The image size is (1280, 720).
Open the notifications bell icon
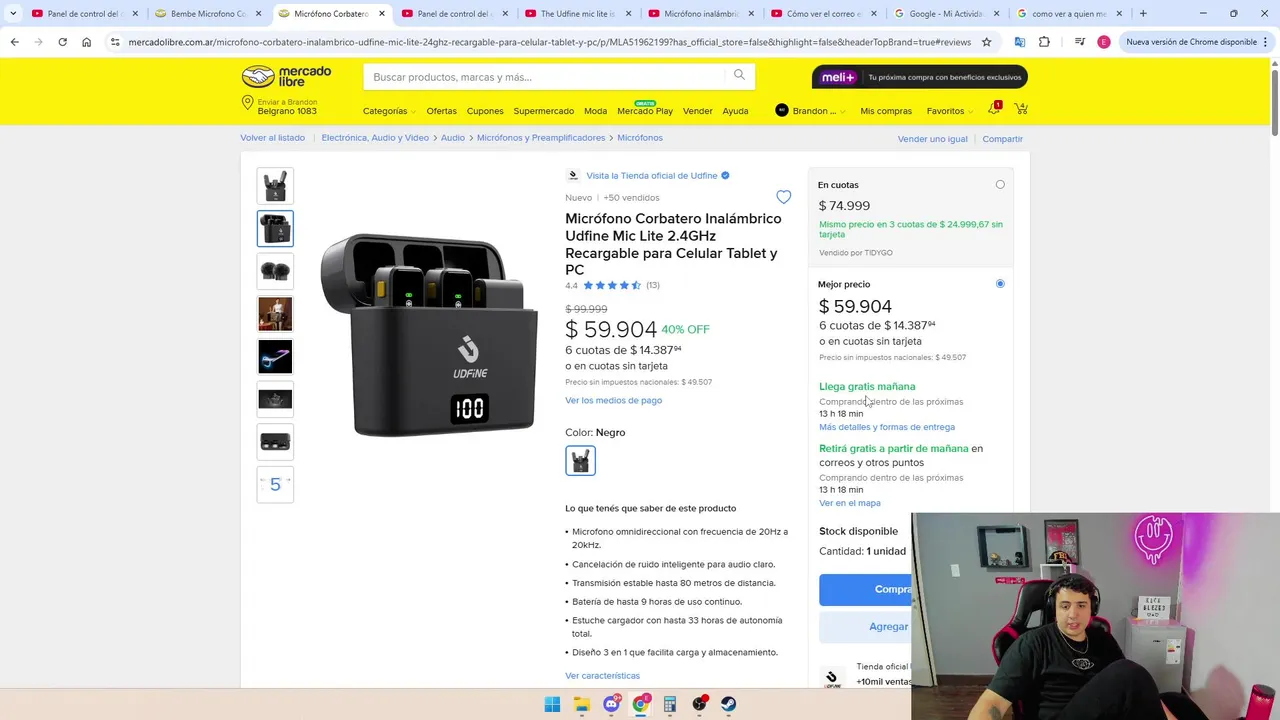tap(994, 109)
